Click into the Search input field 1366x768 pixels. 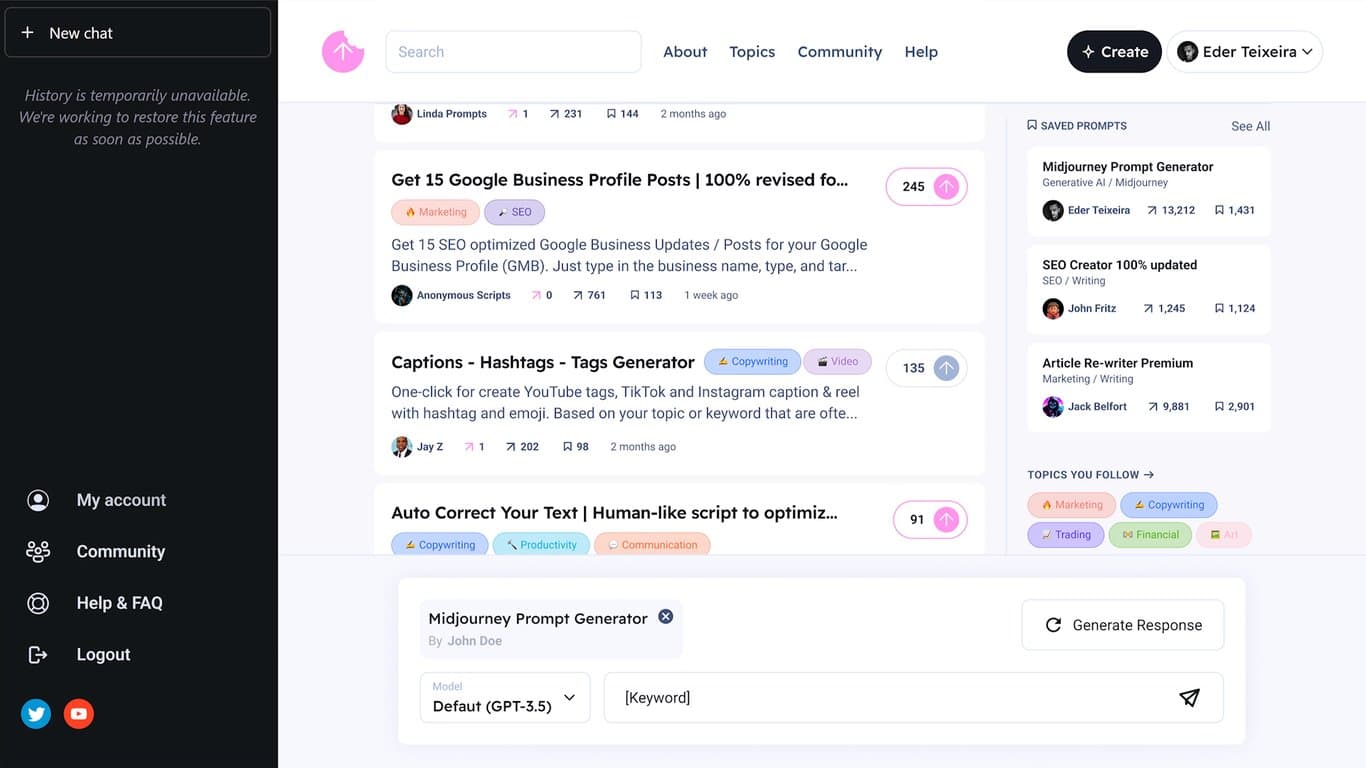click(513, 52)
